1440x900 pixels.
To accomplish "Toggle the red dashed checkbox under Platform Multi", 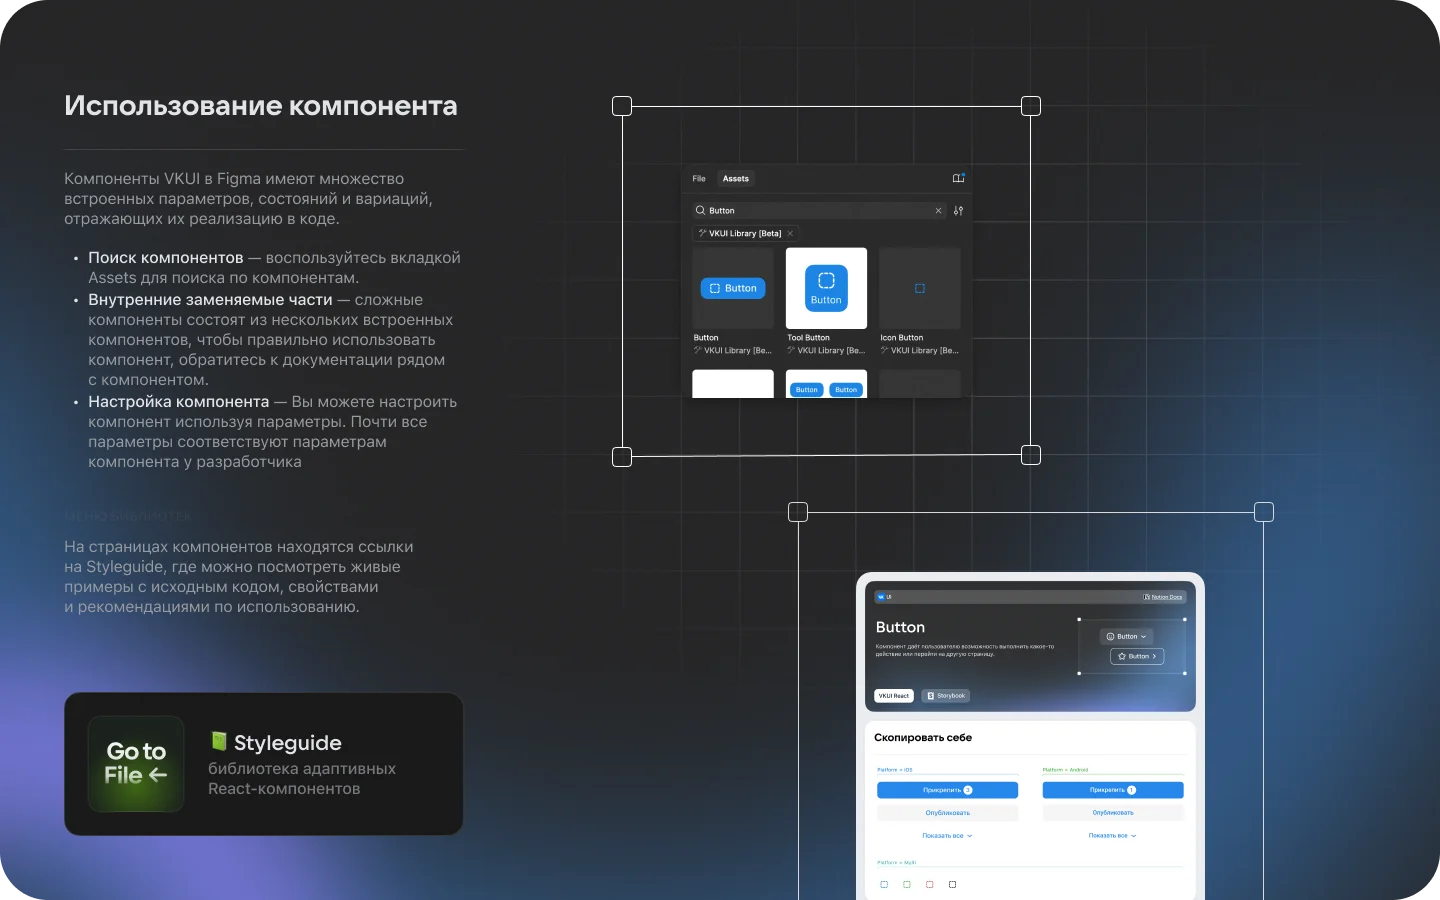I will 930,884.
